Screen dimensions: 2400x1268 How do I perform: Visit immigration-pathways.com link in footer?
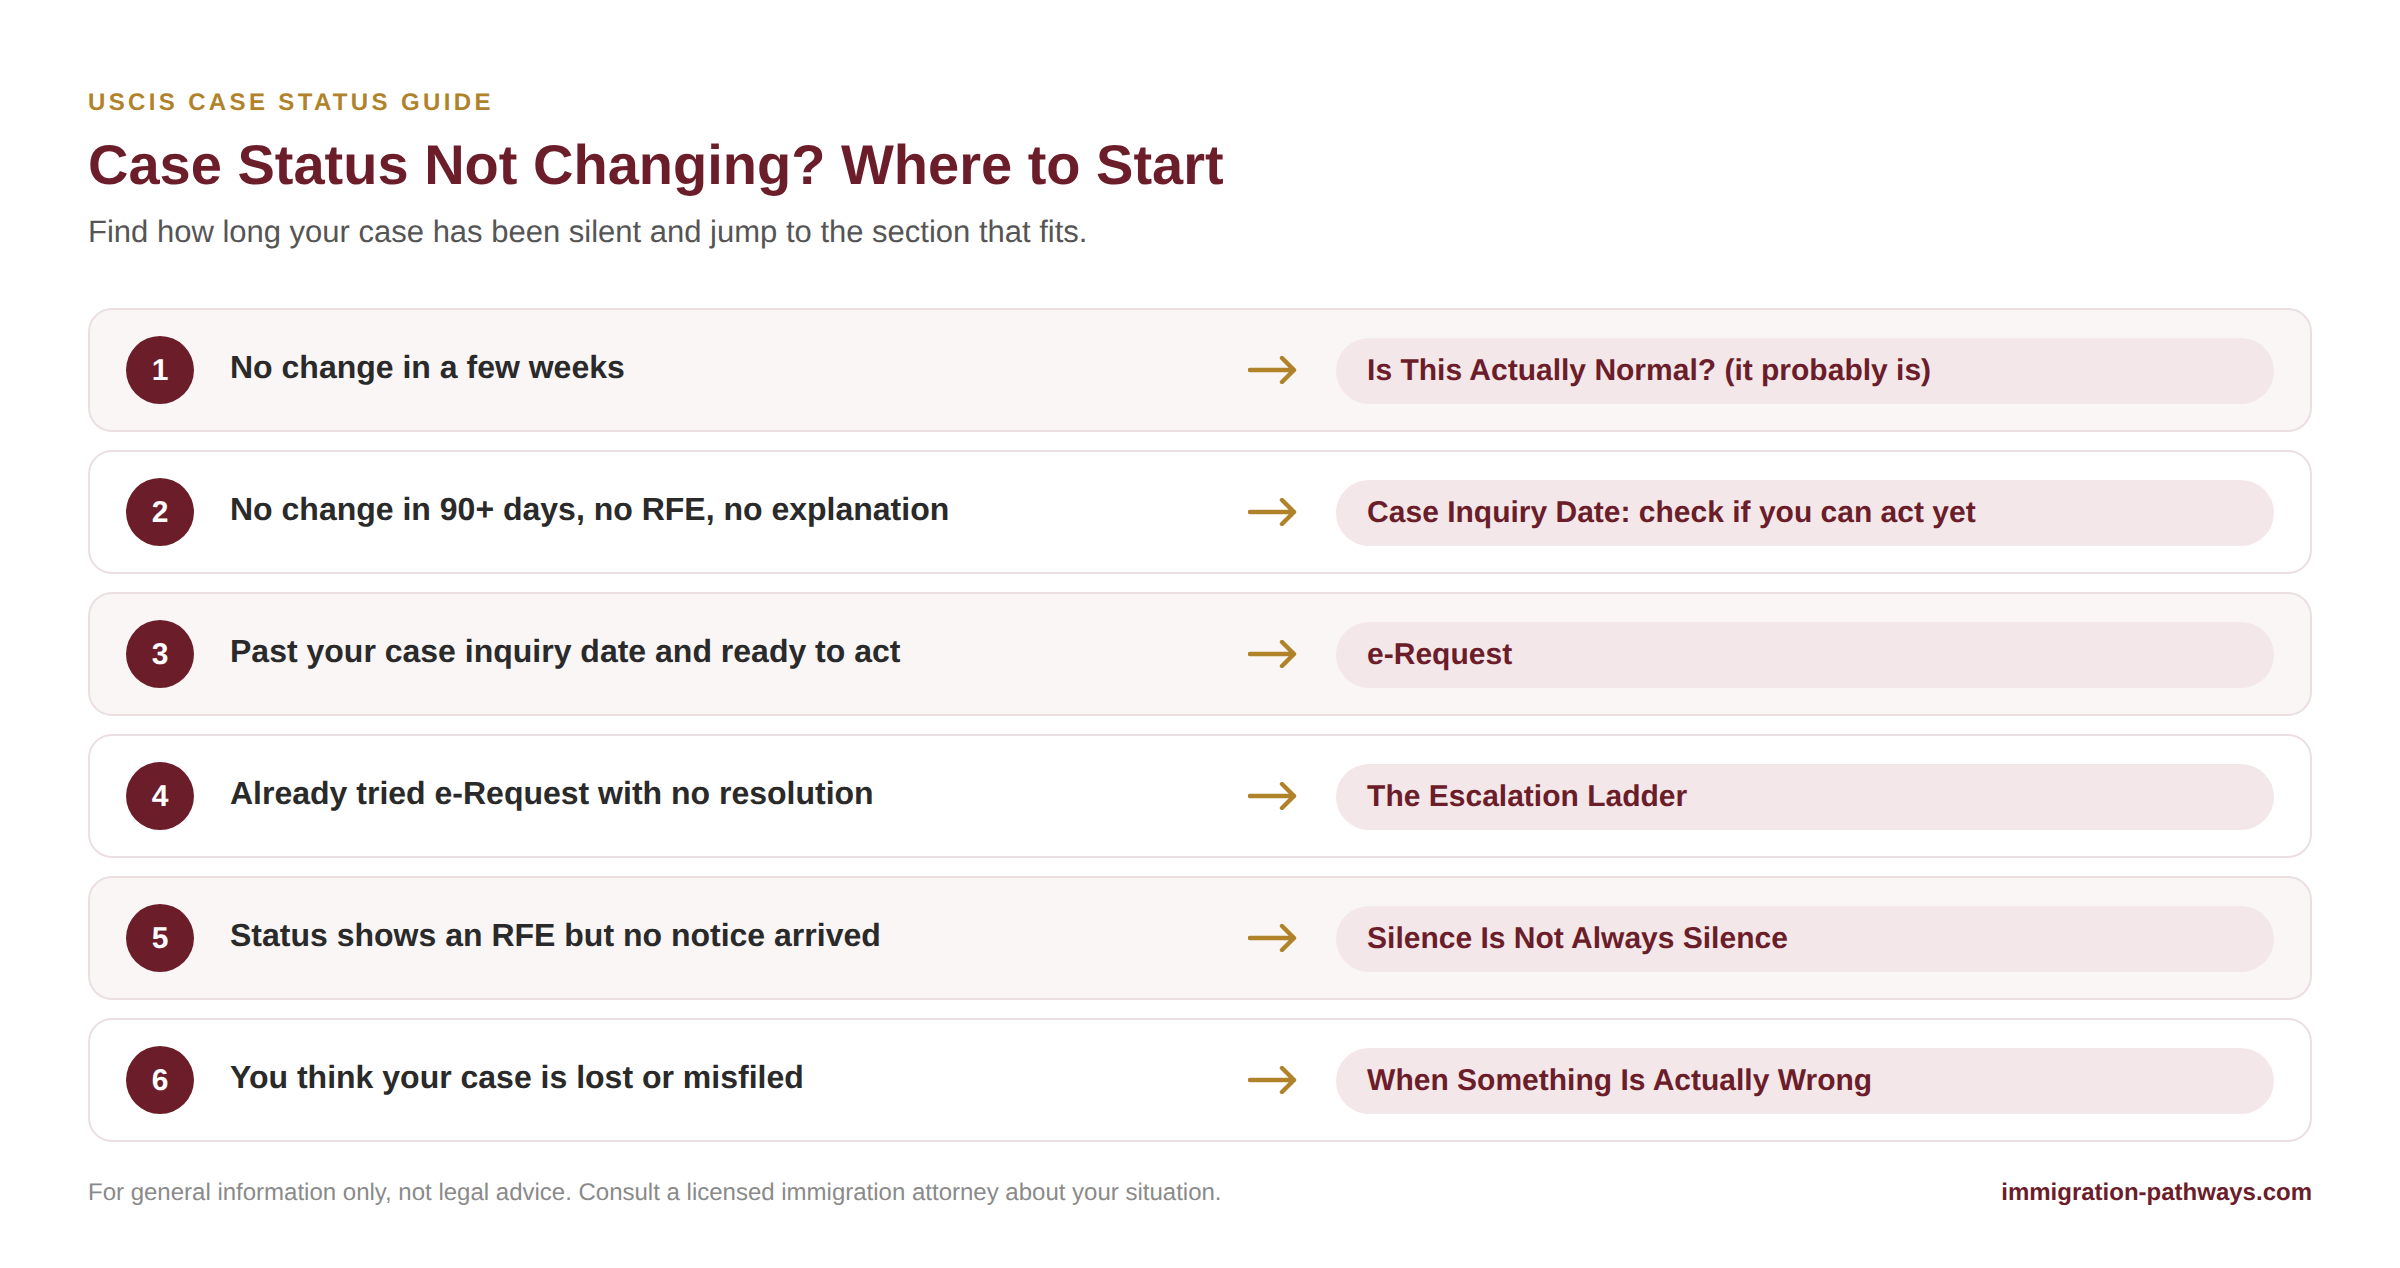click(2156, 1192)
